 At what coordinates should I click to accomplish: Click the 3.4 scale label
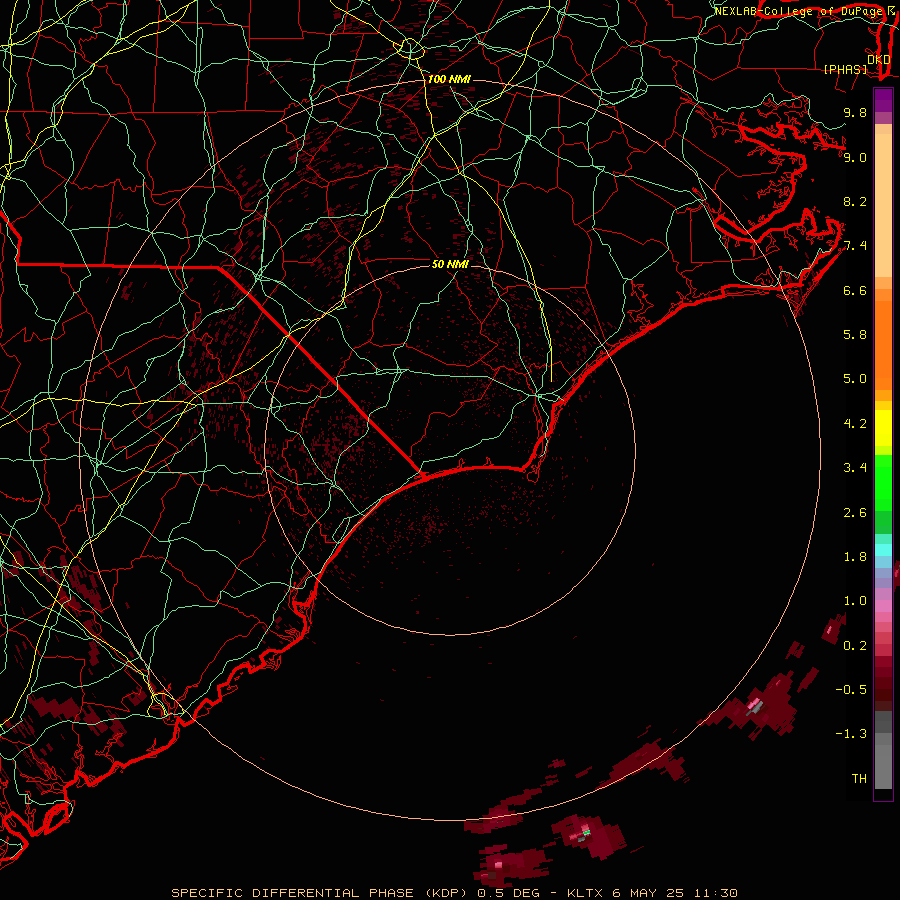[855, 468]
